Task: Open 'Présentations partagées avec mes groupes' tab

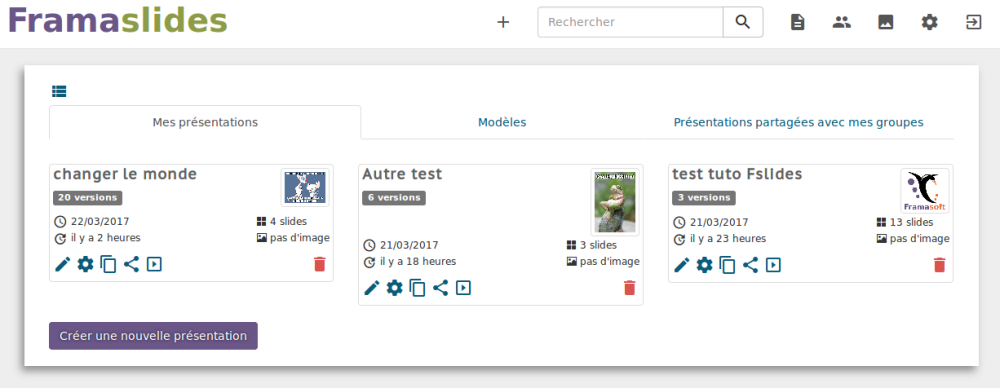Action: (798, 123)
